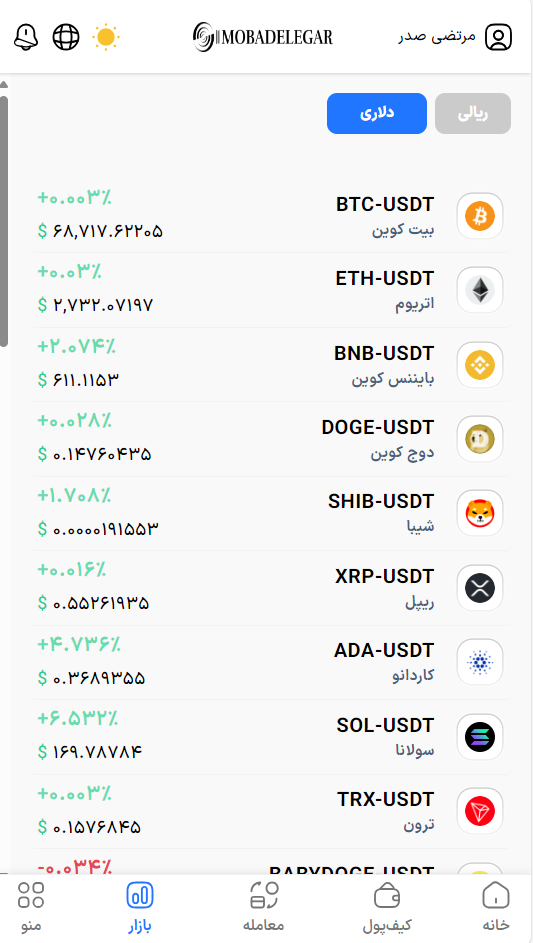
Task: Click the Tron coin icon
Action: pyautogui.click(x=479, y=811)
